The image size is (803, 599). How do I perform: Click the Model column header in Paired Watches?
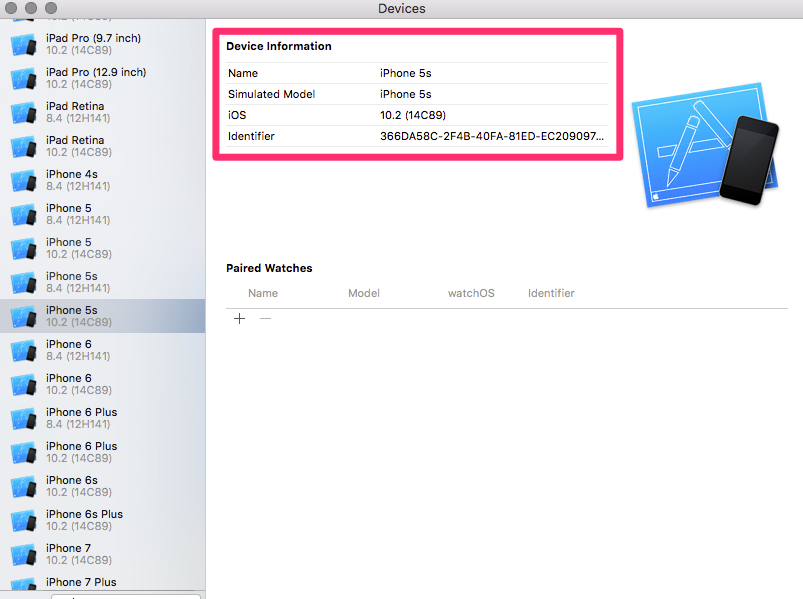[364, 293]
